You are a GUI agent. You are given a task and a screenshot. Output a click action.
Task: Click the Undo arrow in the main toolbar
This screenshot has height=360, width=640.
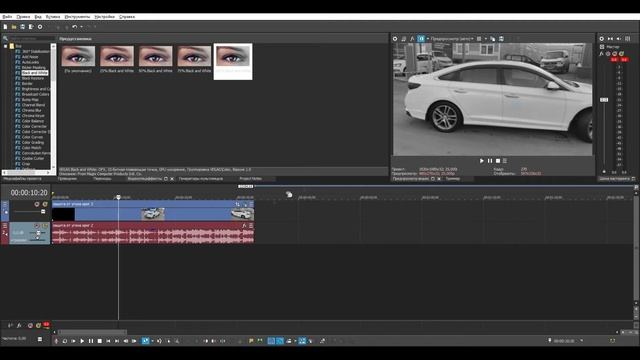74,27
